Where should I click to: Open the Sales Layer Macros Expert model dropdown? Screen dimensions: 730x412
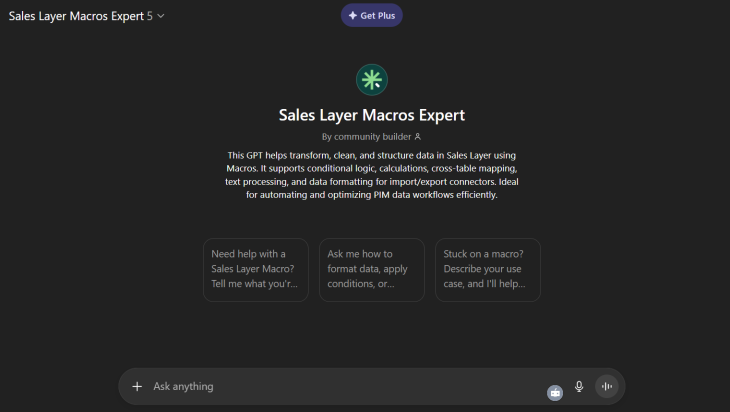80,16
